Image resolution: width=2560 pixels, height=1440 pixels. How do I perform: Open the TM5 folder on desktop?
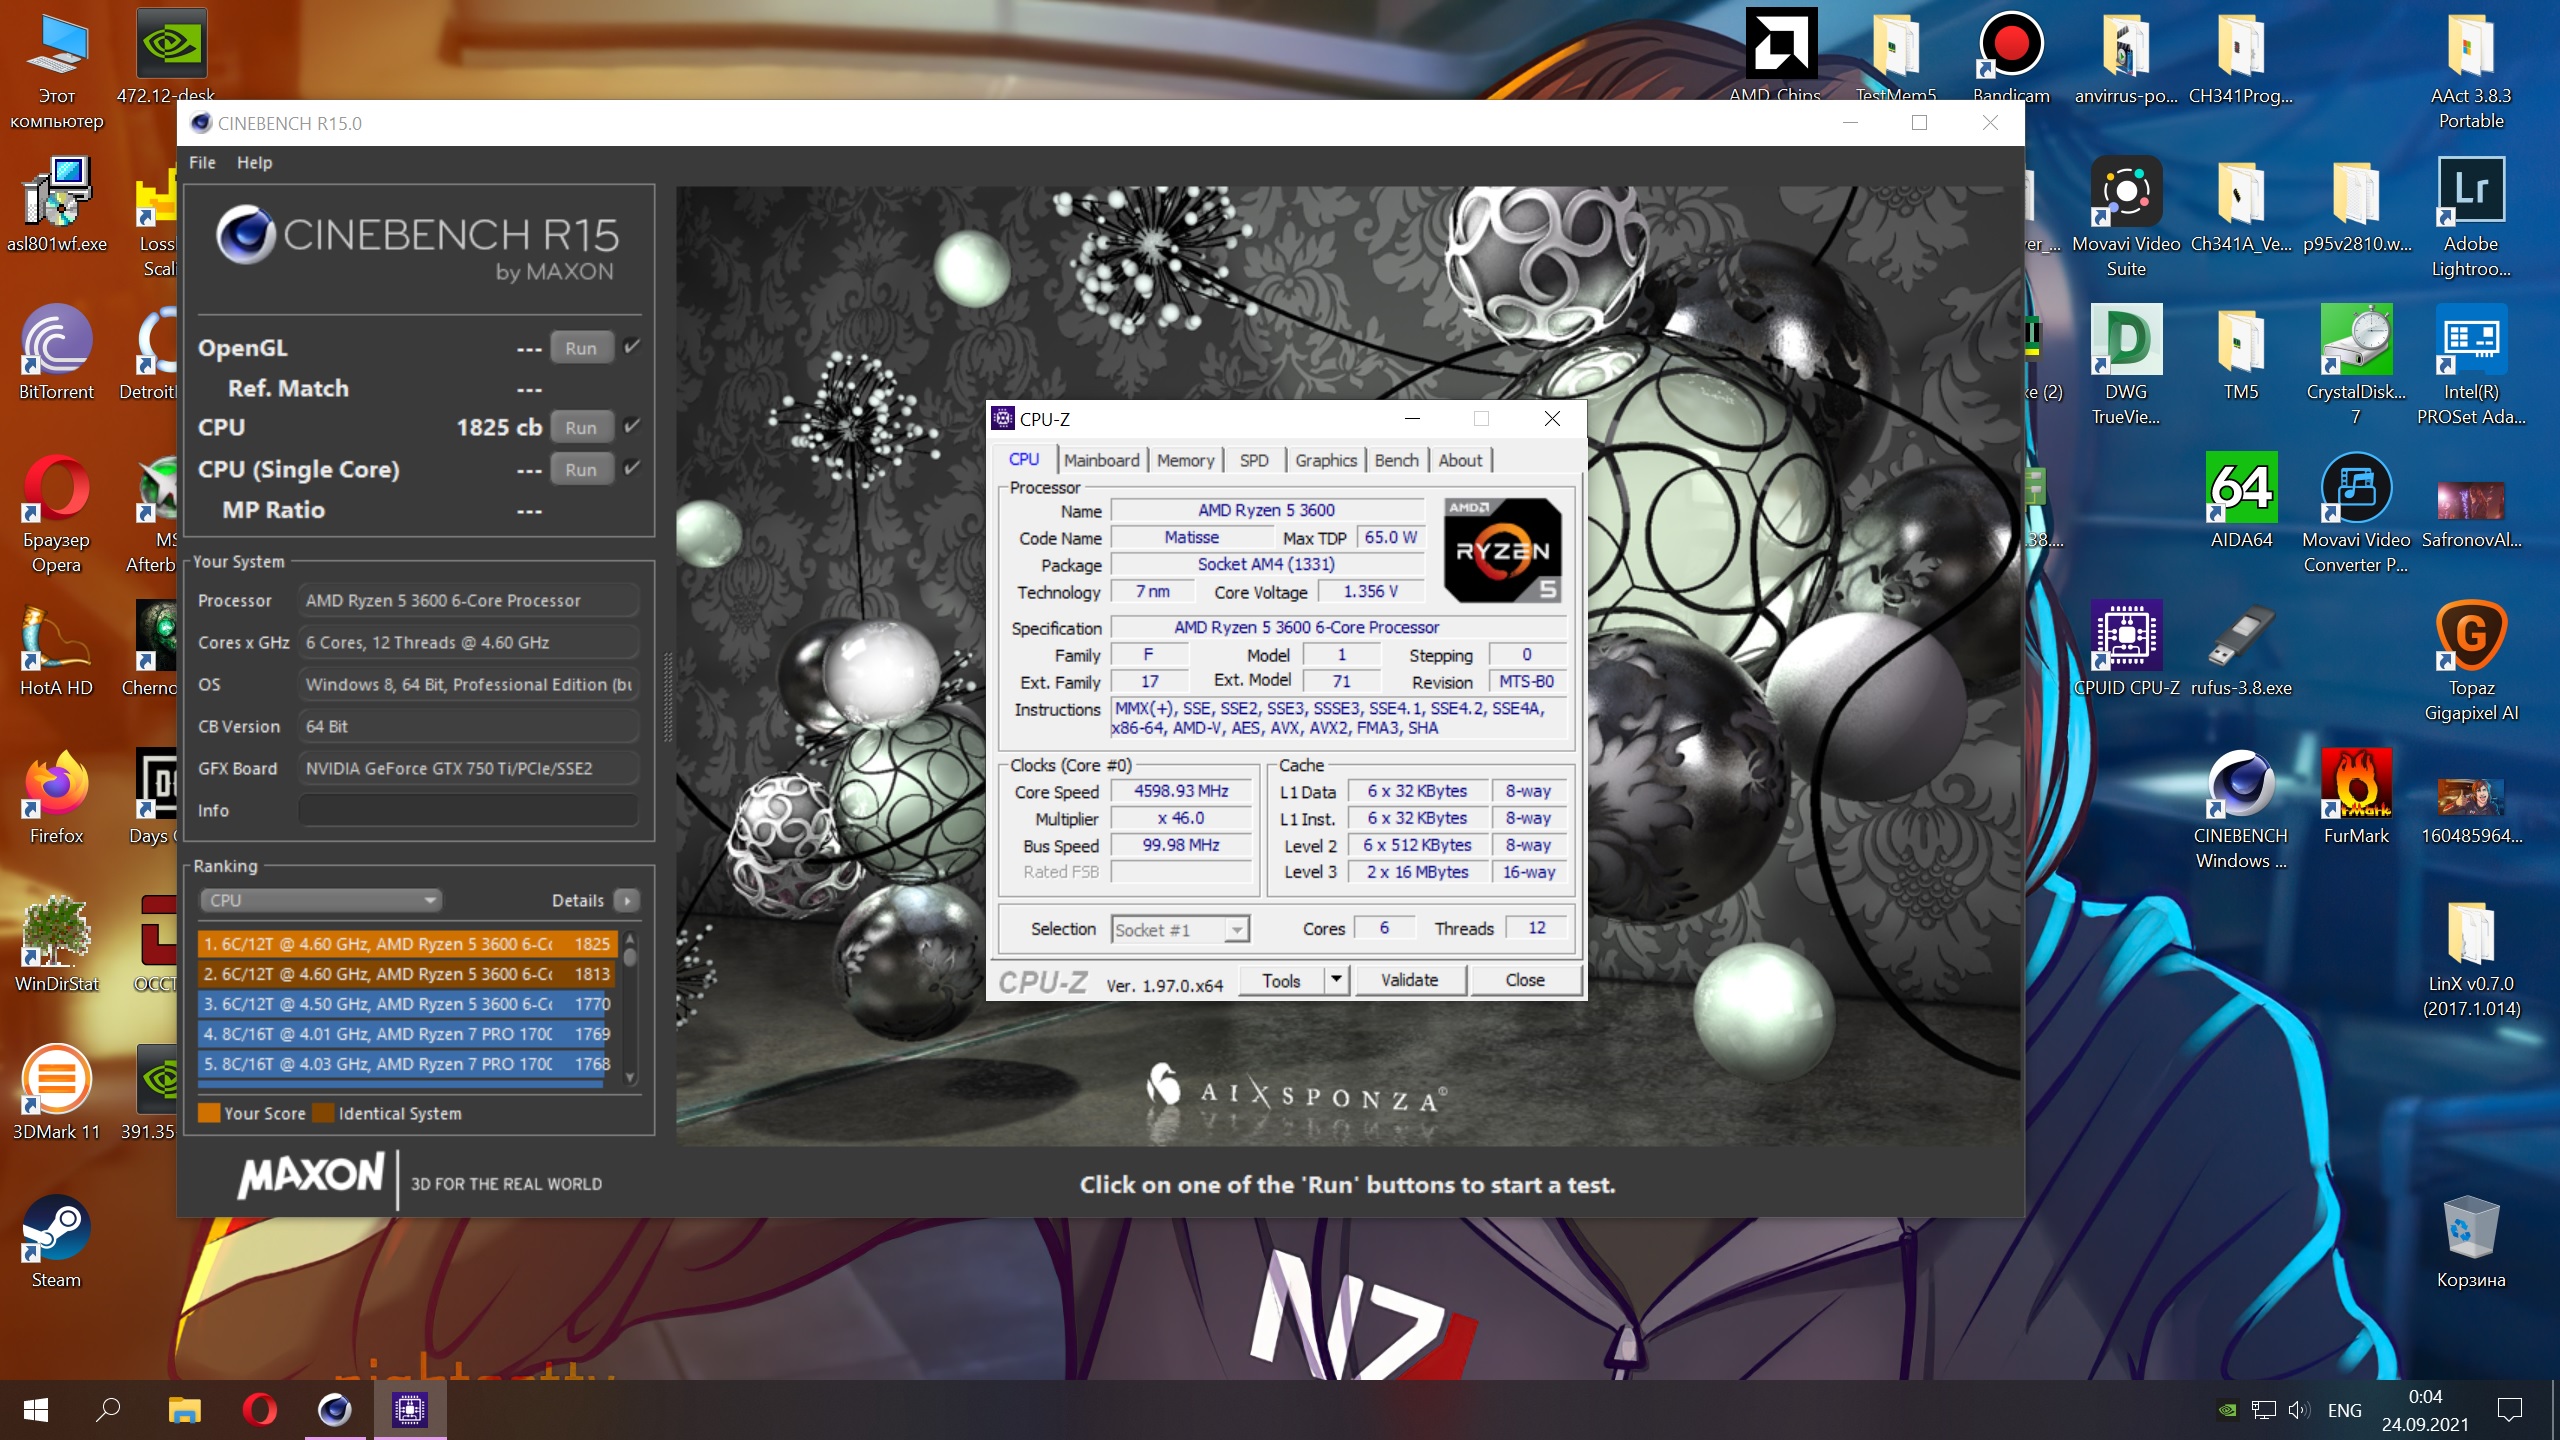tap(2241, 352)
